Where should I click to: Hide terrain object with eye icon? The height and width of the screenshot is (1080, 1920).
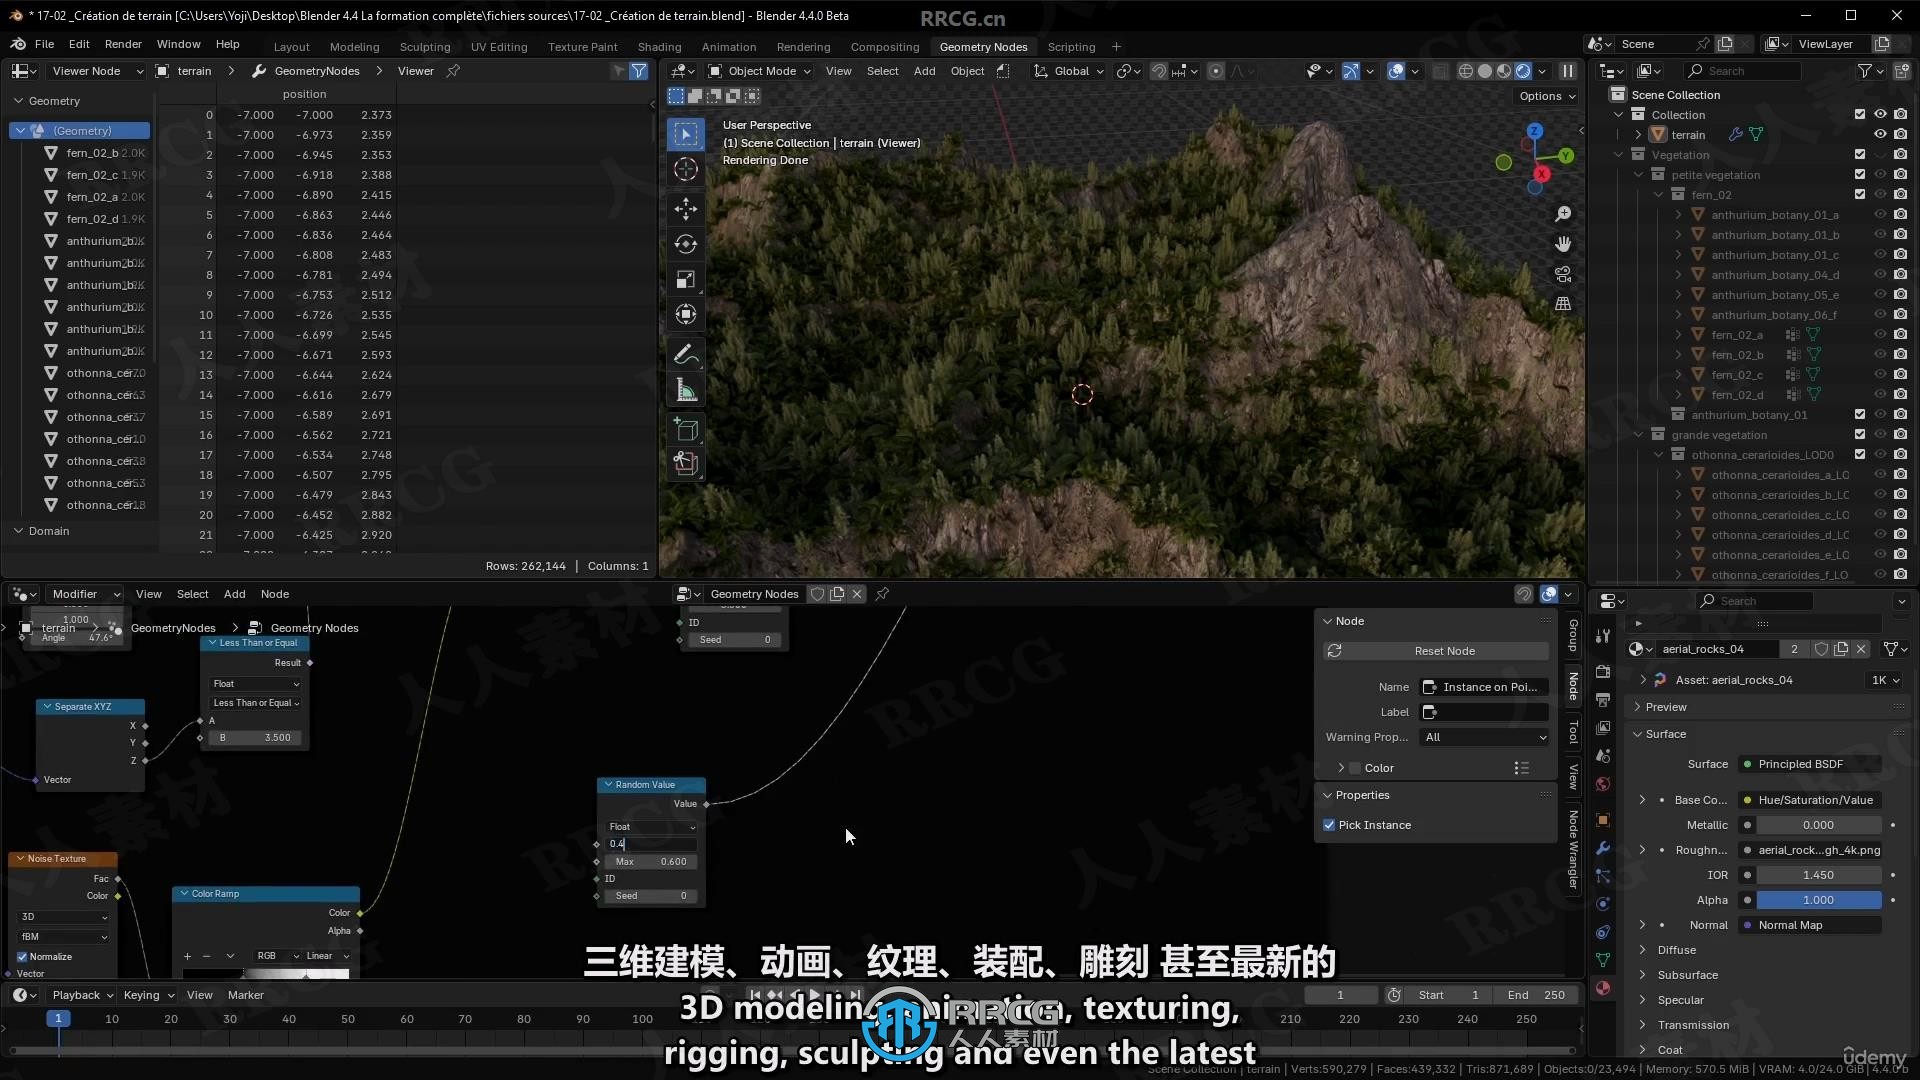pos(1880,135)
